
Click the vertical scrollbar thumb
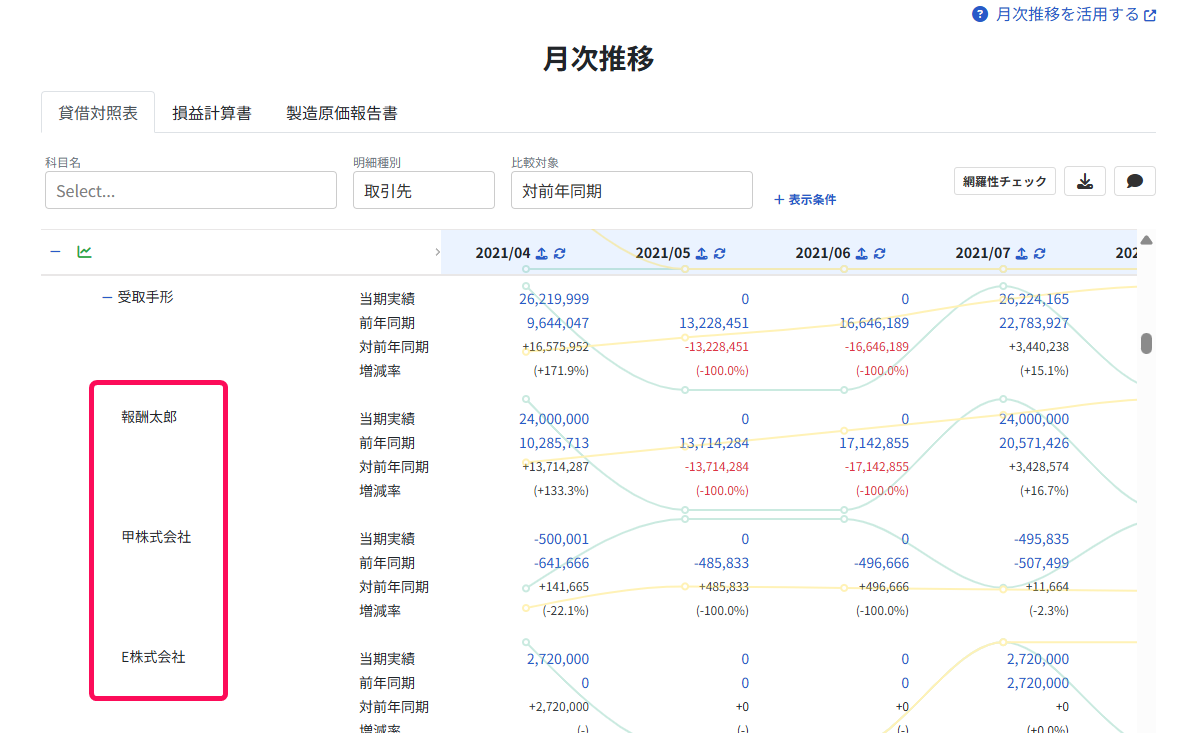(1146, 344)
